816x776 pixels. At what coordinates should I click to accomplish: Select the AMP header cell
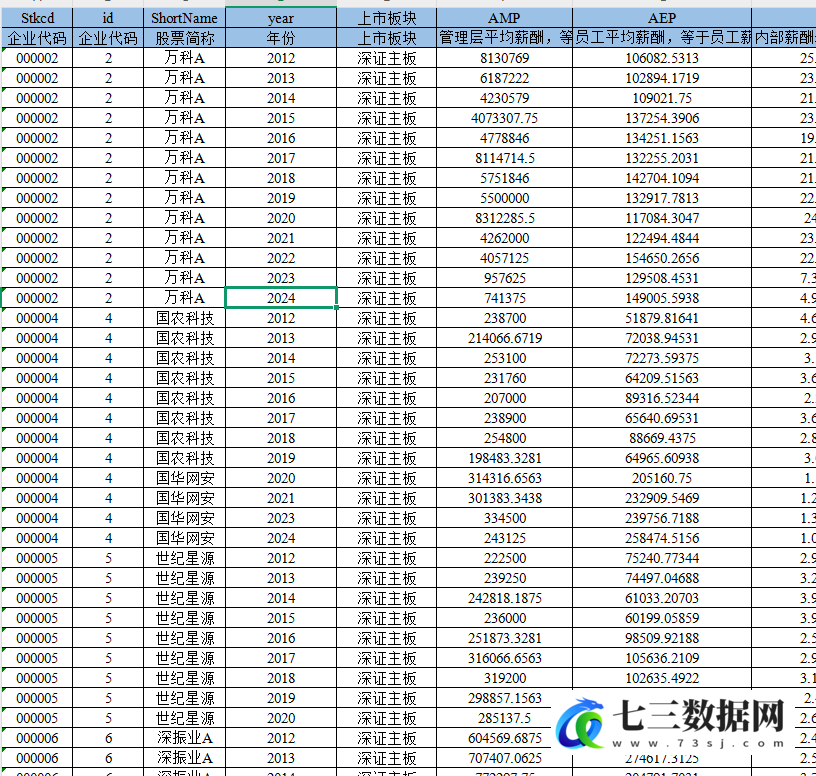504,18
